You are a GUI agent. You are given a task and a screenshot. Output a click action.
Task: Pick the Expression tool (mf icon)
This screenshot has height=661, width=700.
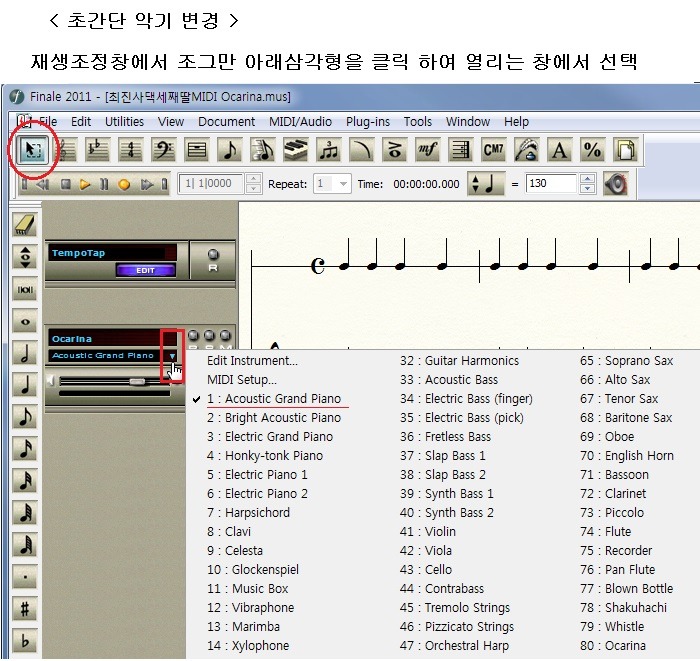pyautogui.click(x=428, y=150)
